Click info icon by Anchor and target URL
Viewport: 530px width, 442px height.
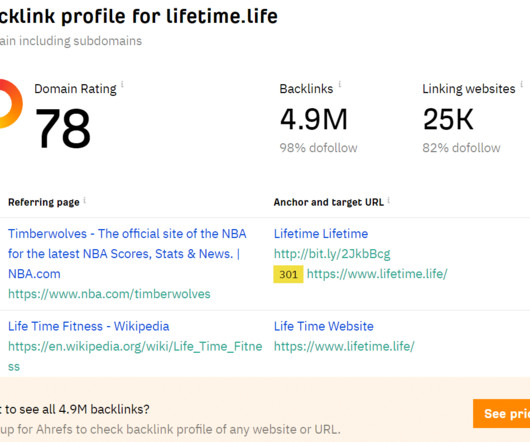[x=389, y=200]
